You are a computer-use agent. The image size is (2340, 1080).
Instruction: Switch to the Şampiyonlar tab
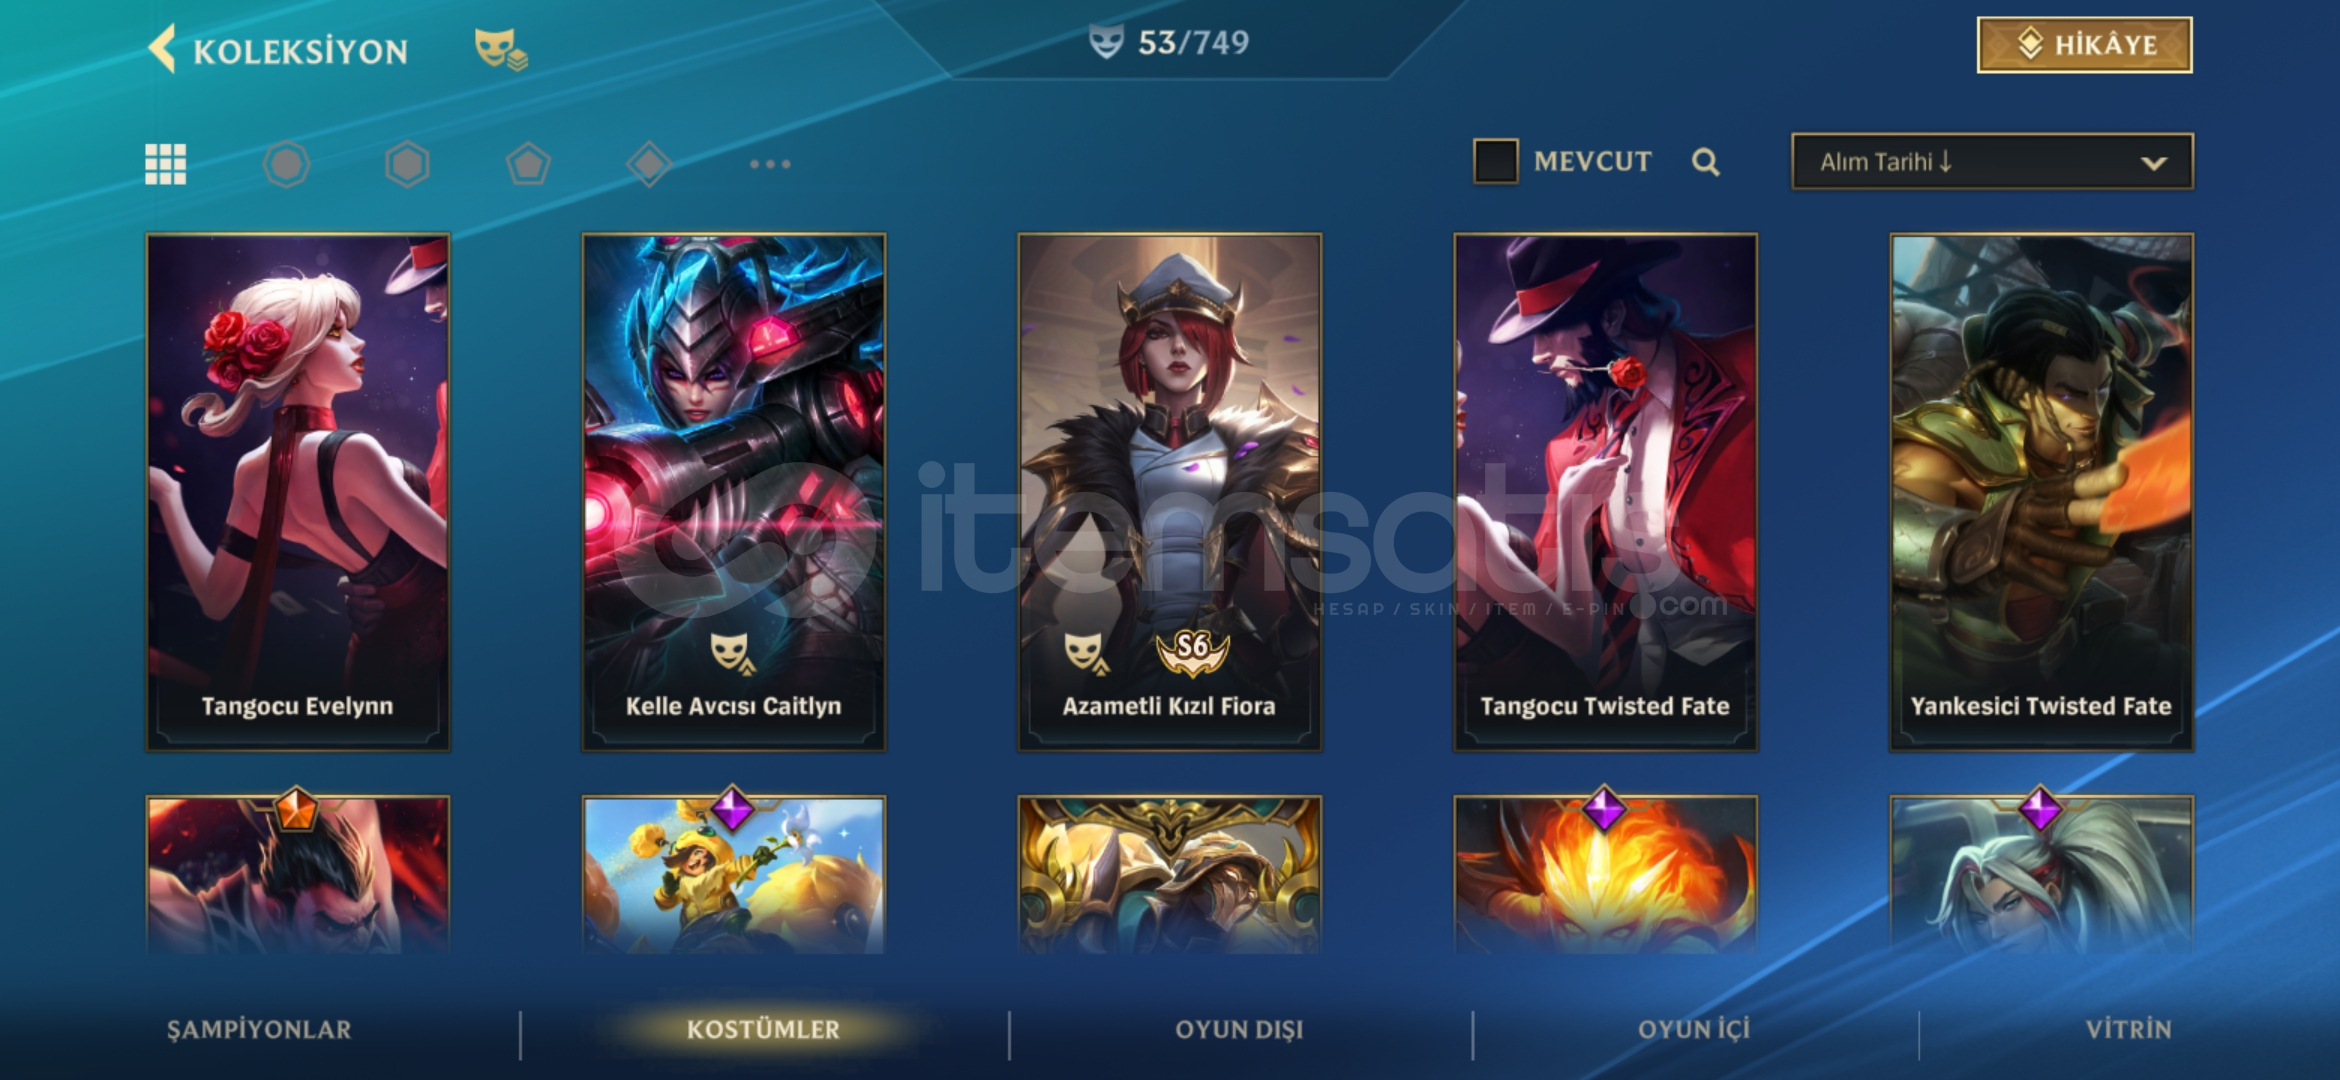[x=259, y=1029]
